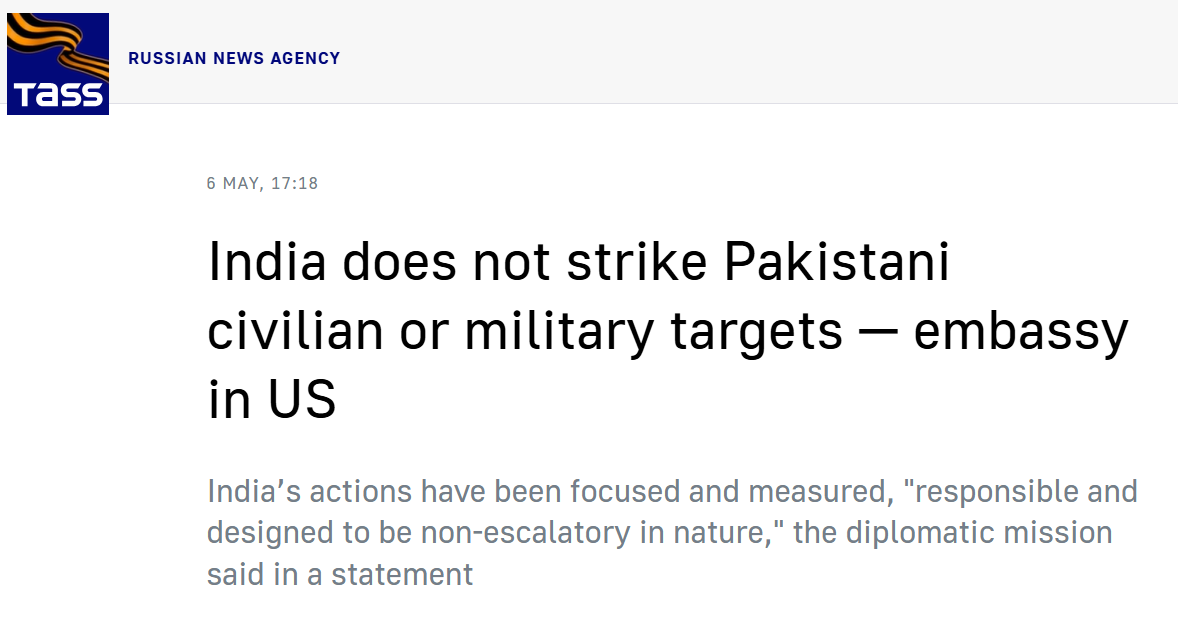Click the word "strike" in the headline
The height and width of the screenshot is (642, 1178).
click(636, 262)
